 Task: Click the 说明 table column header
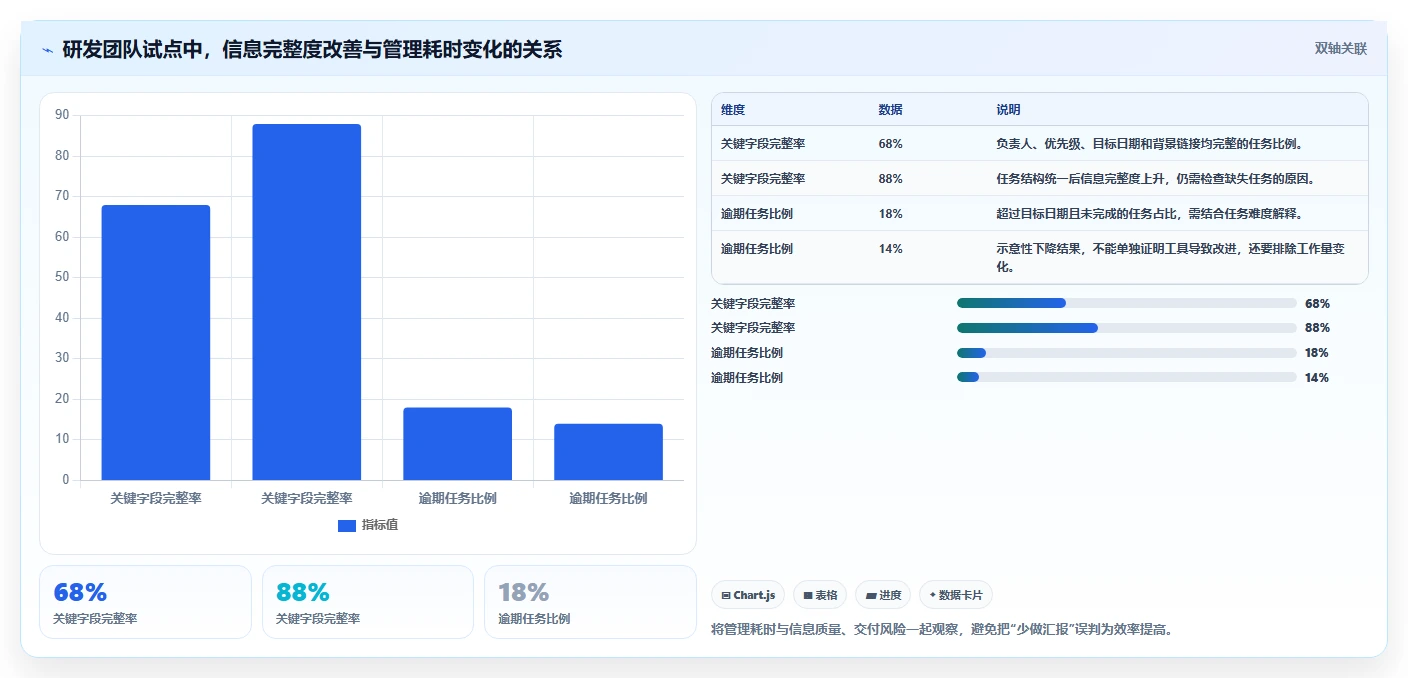(x=1008, y=110)
